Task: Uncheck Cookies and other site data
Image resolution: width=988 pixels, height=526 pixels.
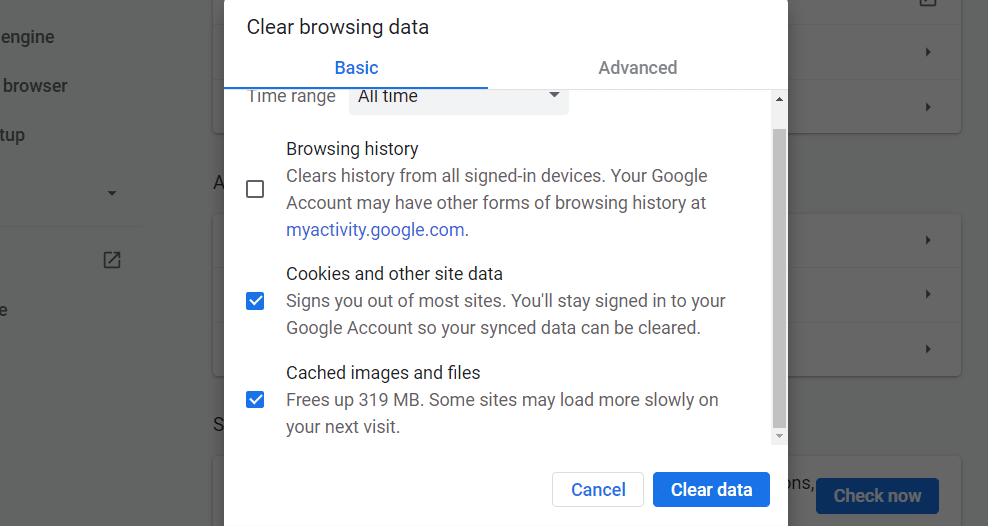Action: pyautogui.click(x=255, y=301)
